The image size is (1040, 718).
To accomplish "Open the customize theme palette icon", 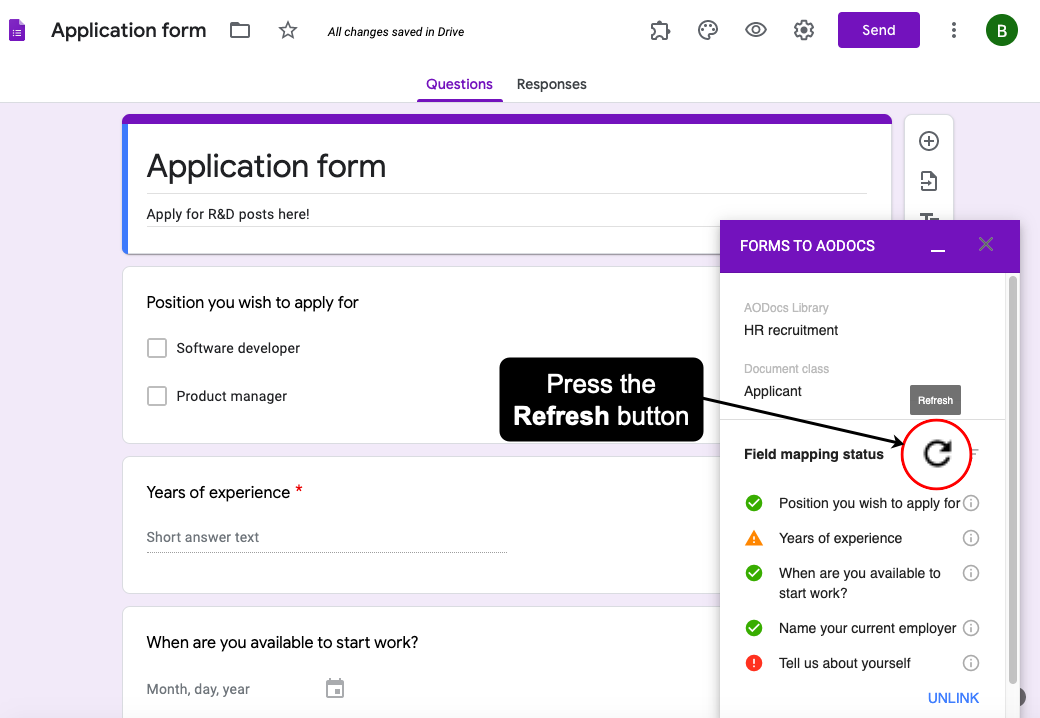I will [708, 30].
